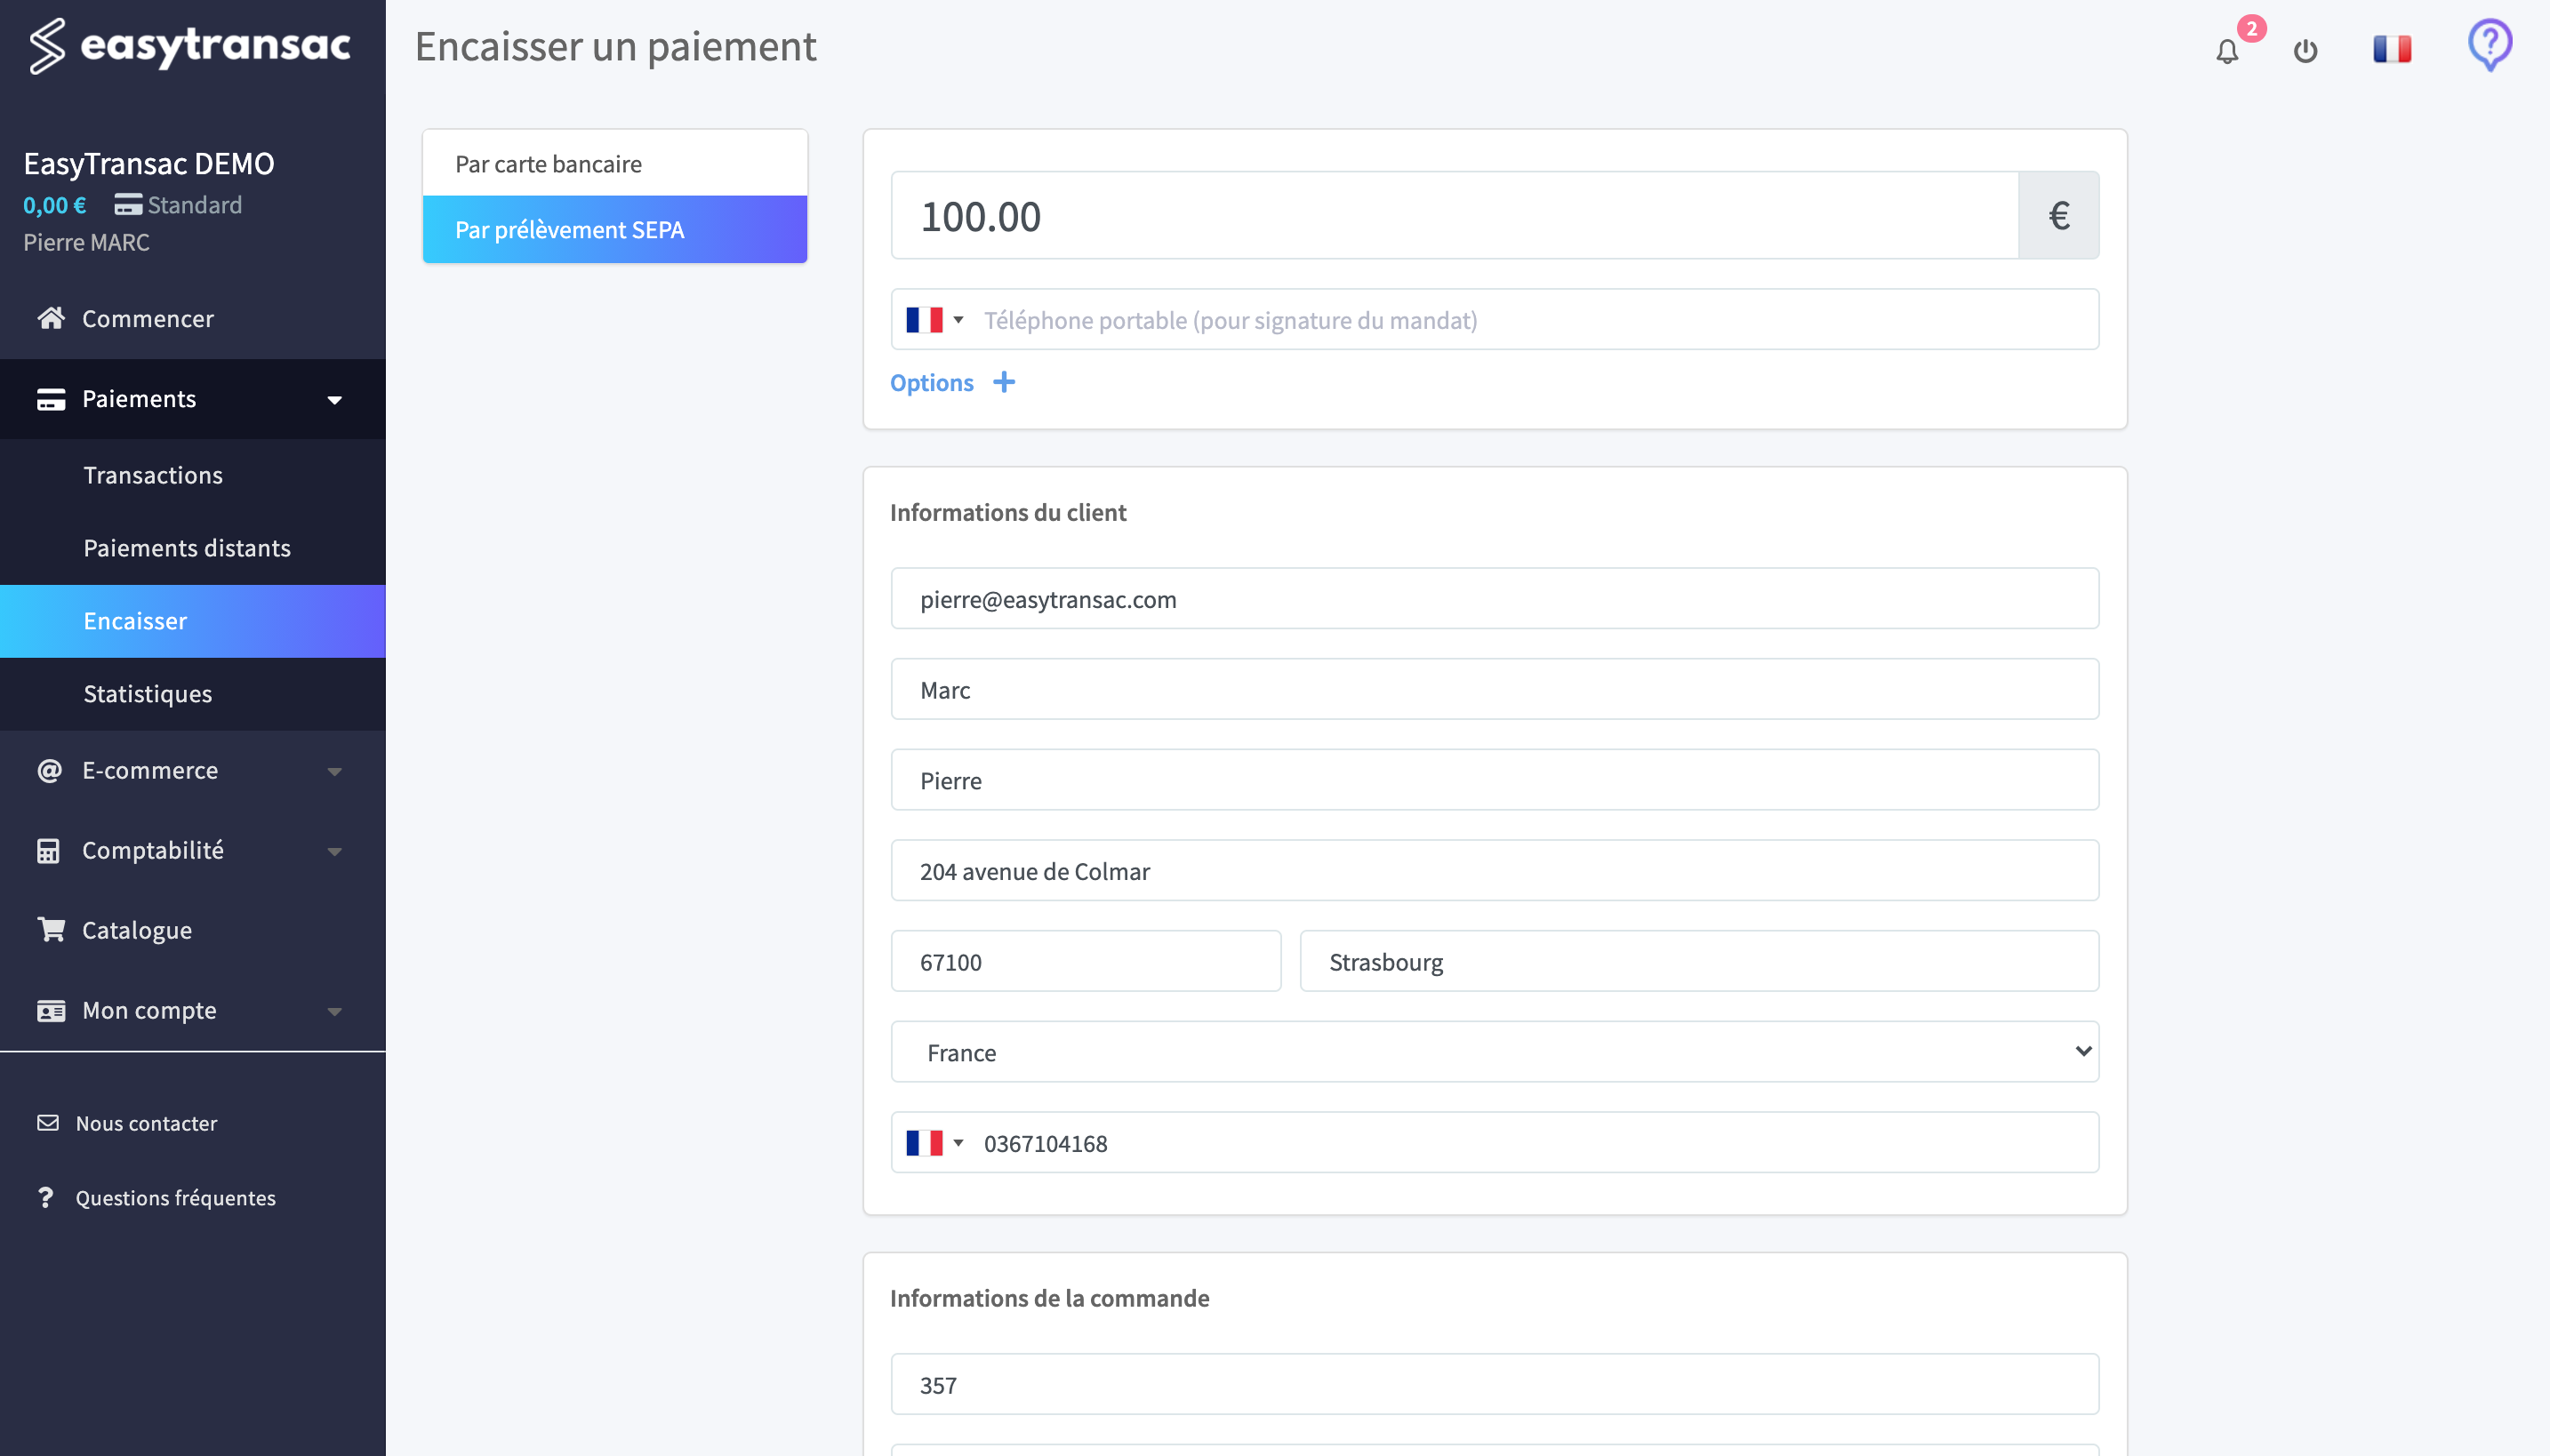Click the Pierre MARC user name
This screenshot has height=1456, width=2550.
pyautogui.click(x=86, y=242)
